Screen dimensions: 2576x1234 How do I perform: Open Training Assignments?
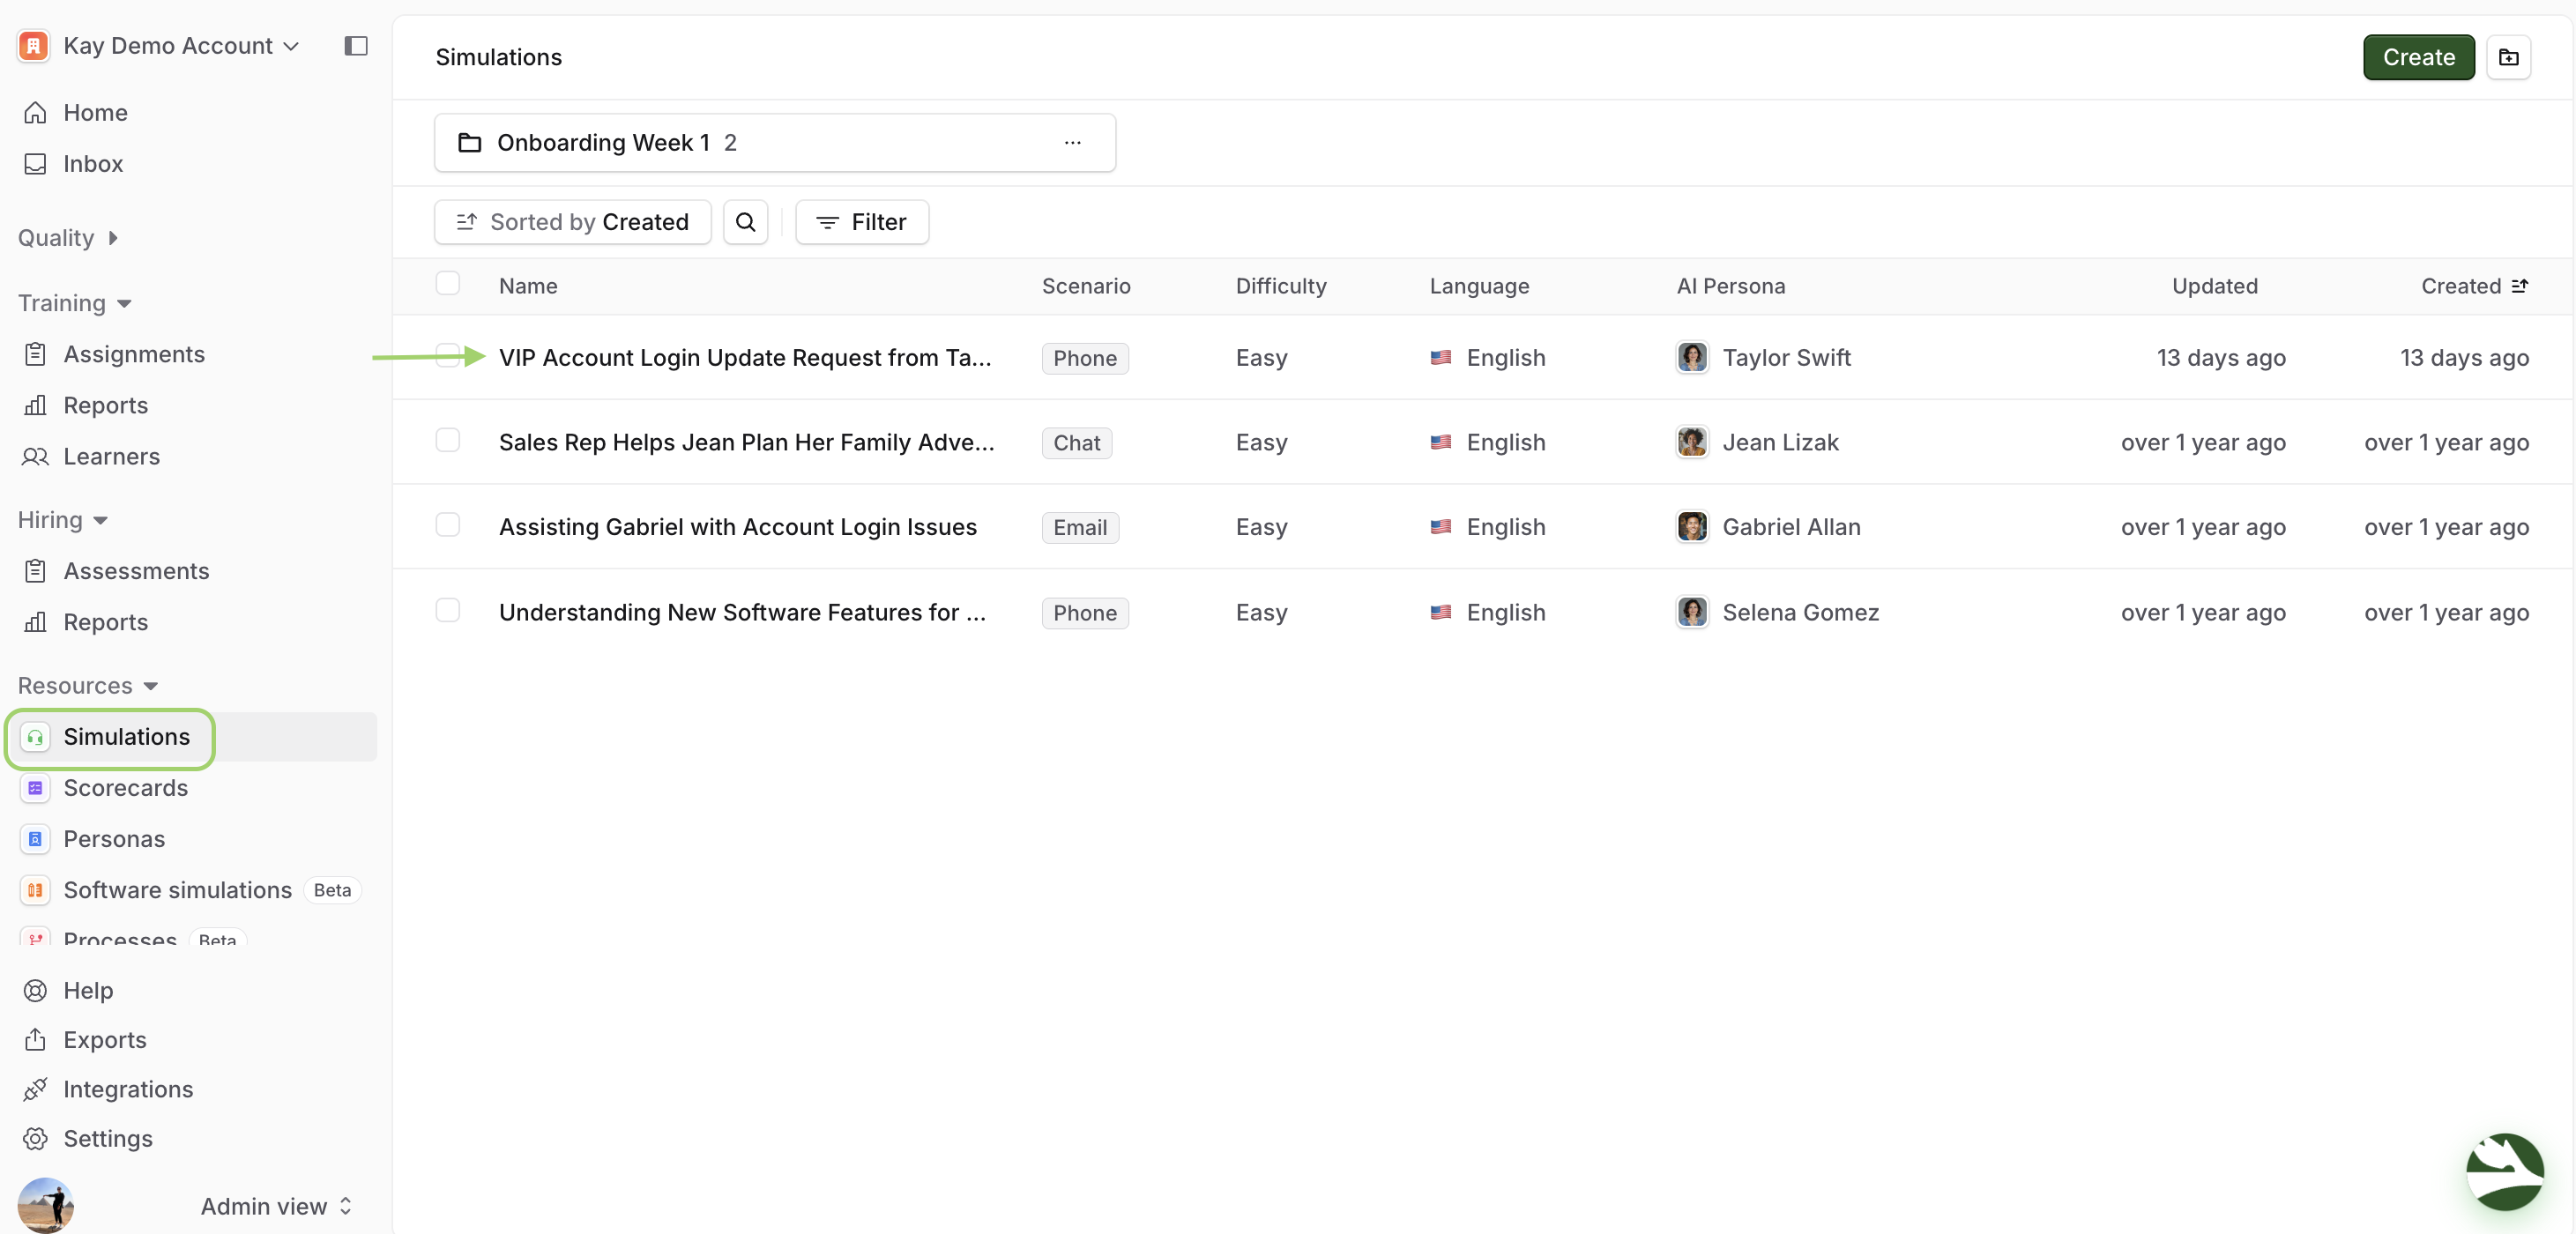pyautogui.click(x=134, y=354)
